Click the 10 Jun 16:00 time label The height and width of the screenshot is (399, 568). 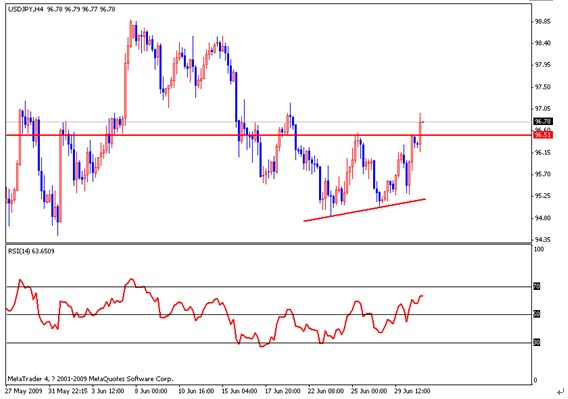click(x=196, y=391)
